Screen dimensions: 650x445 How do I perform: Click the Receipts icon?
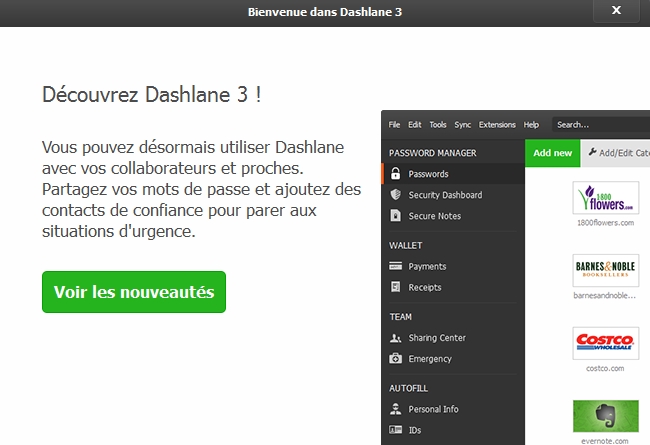395,287
